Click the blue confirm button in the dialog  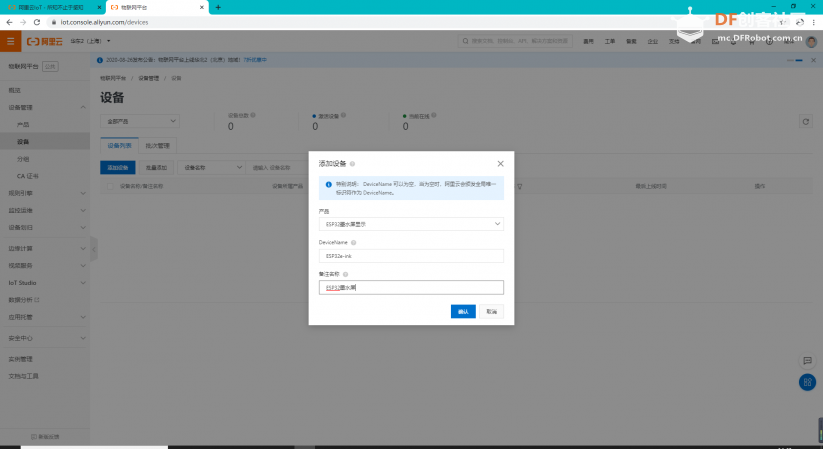pyautogui.click(x=463, y=311)
